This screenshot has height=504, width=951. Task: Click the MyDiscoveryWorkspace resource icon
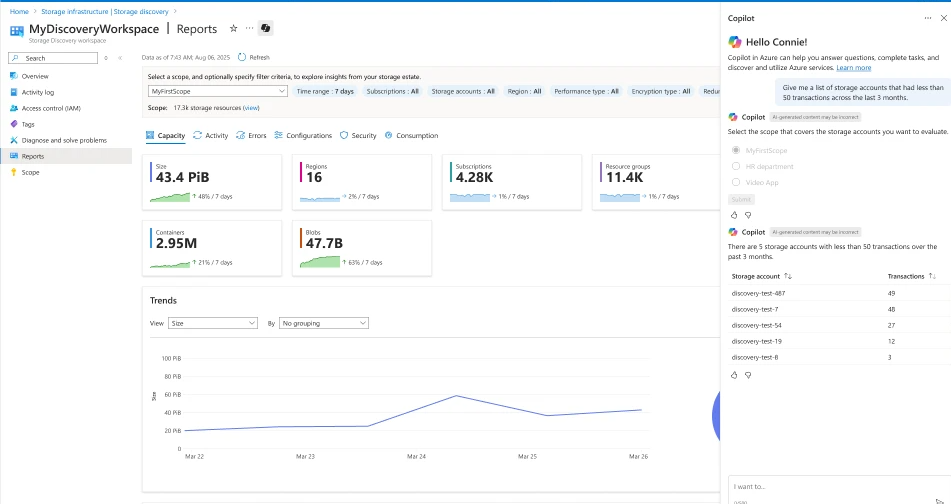[17, 31]
